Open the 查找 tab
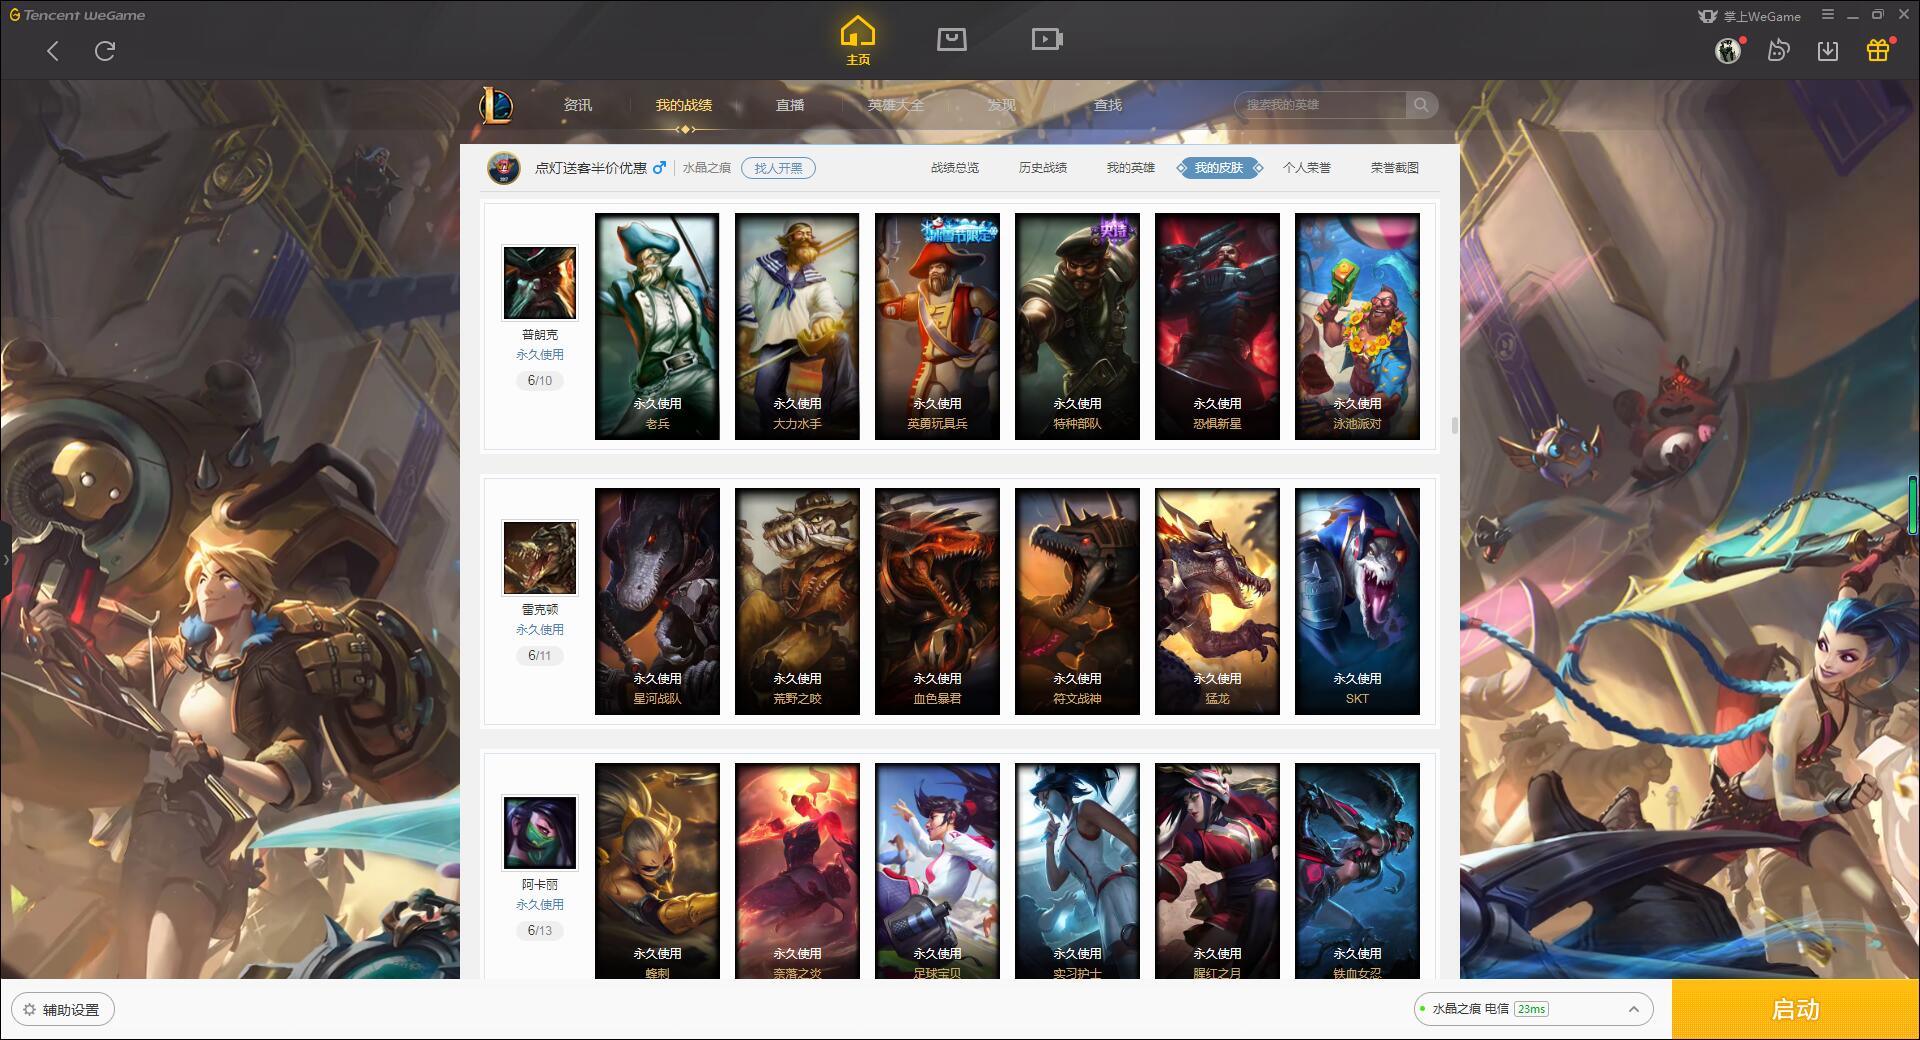1920x1040 pixels. point(1107,105)
